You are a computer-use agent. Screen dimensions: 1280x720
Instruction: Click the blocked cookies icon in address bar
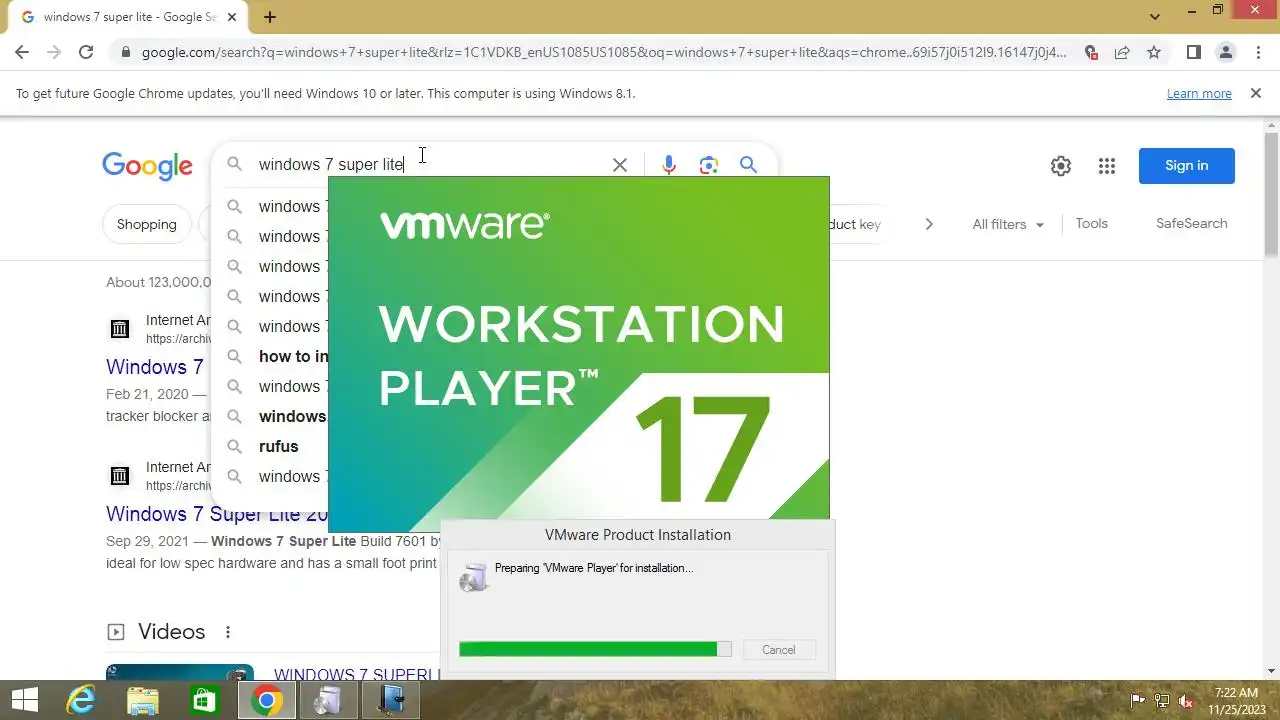[1091, 52]
